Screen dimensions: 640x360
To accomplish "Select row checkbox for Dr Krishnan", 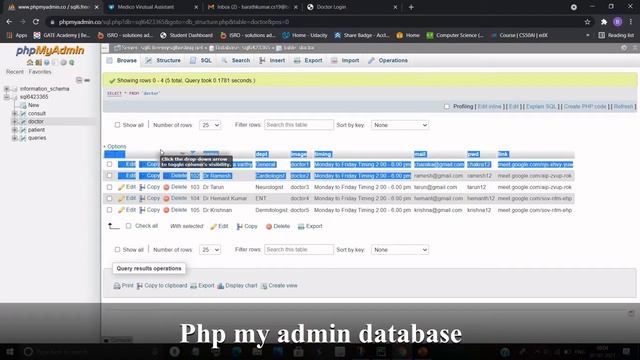I will point(109,210).
